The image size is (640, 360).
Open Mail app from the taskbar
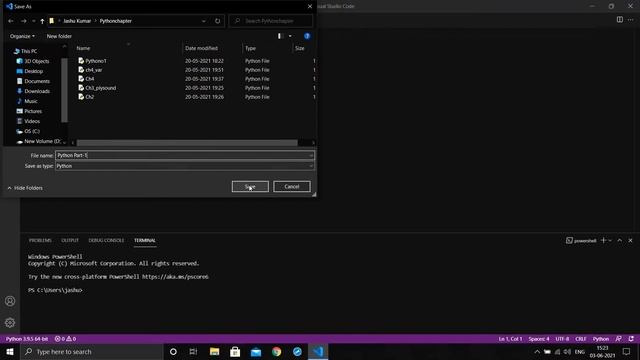[256, 352]
